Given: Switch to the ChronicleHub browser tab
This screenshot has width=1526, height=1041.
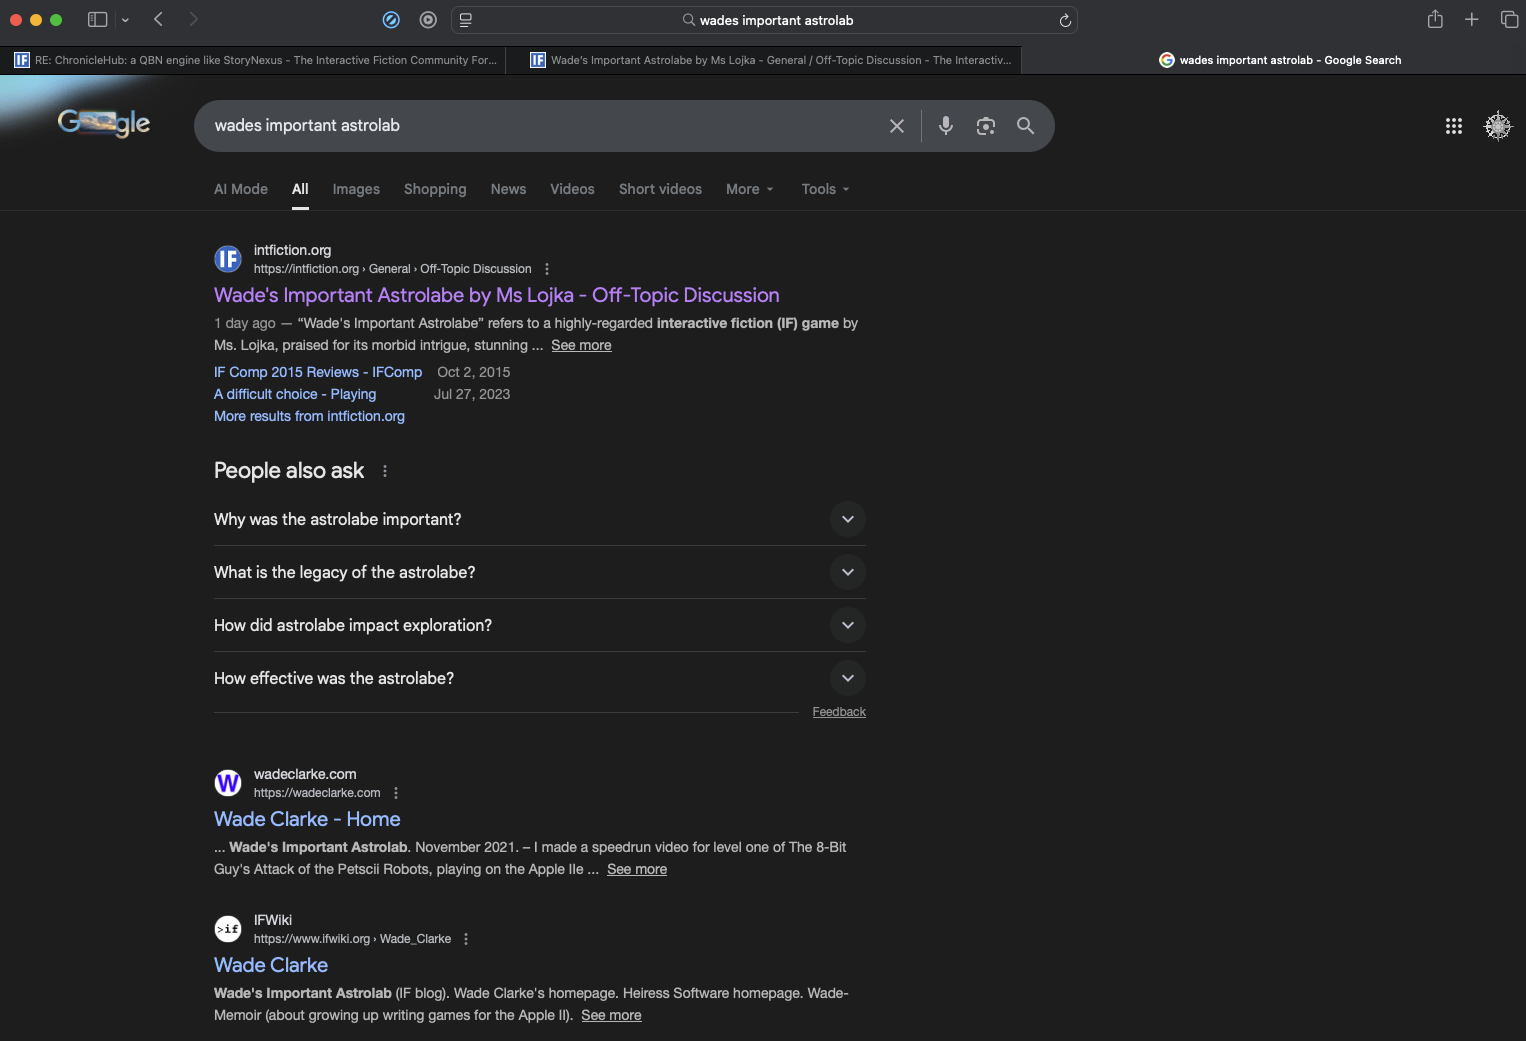Looking at the screenshot, I should (255, 60).
